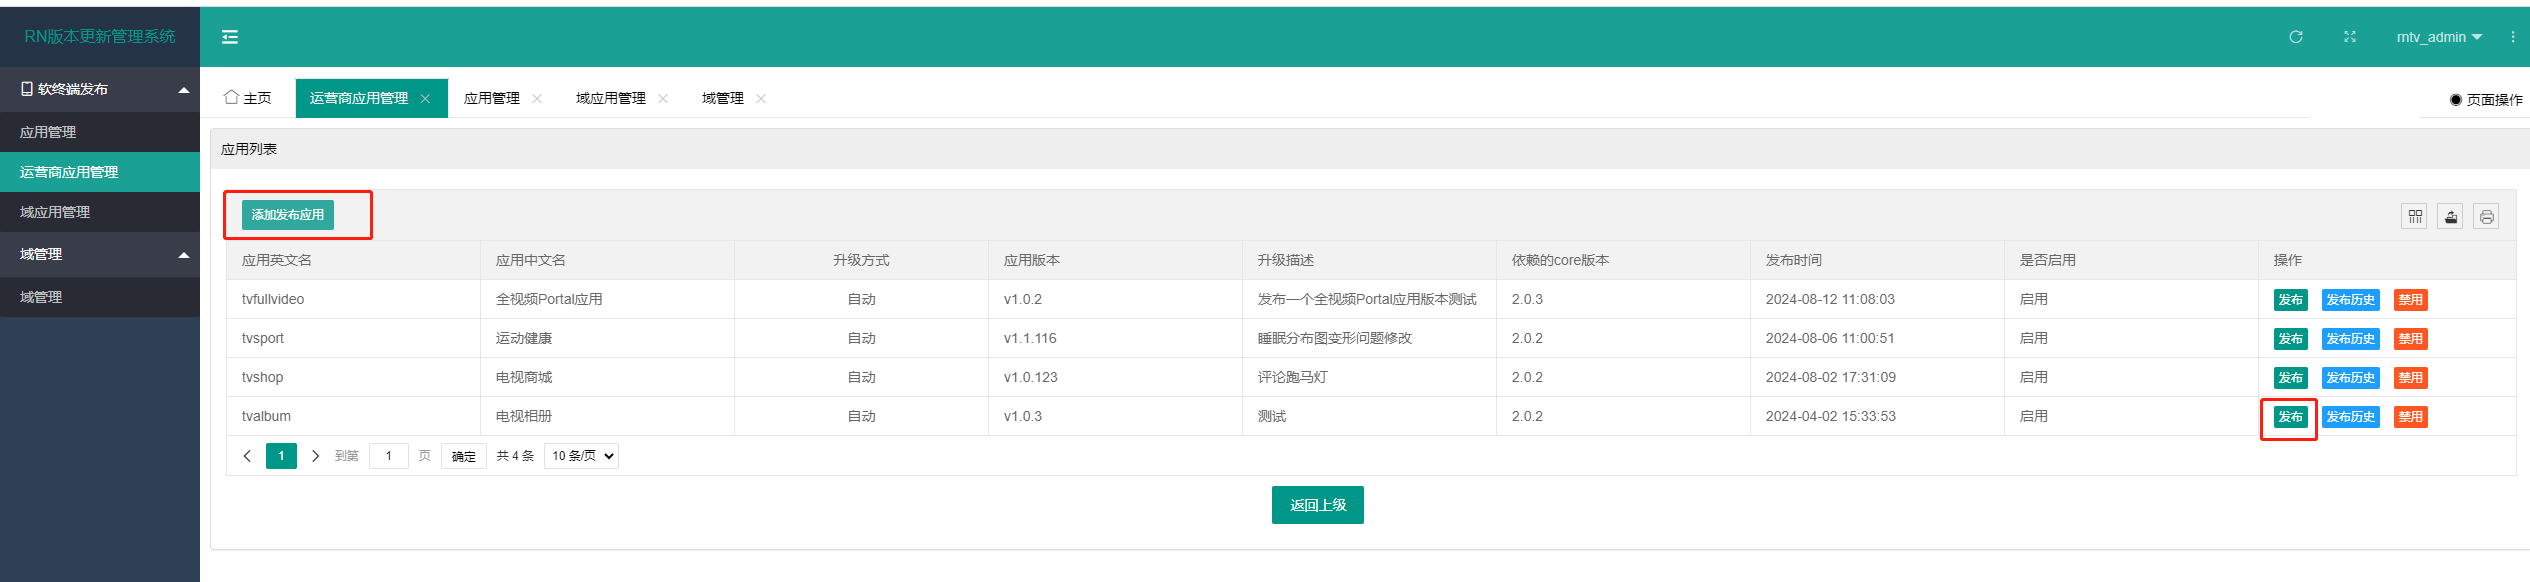
Task: Open the 页面操作 tab operations menu
Action: (2486, 99)
